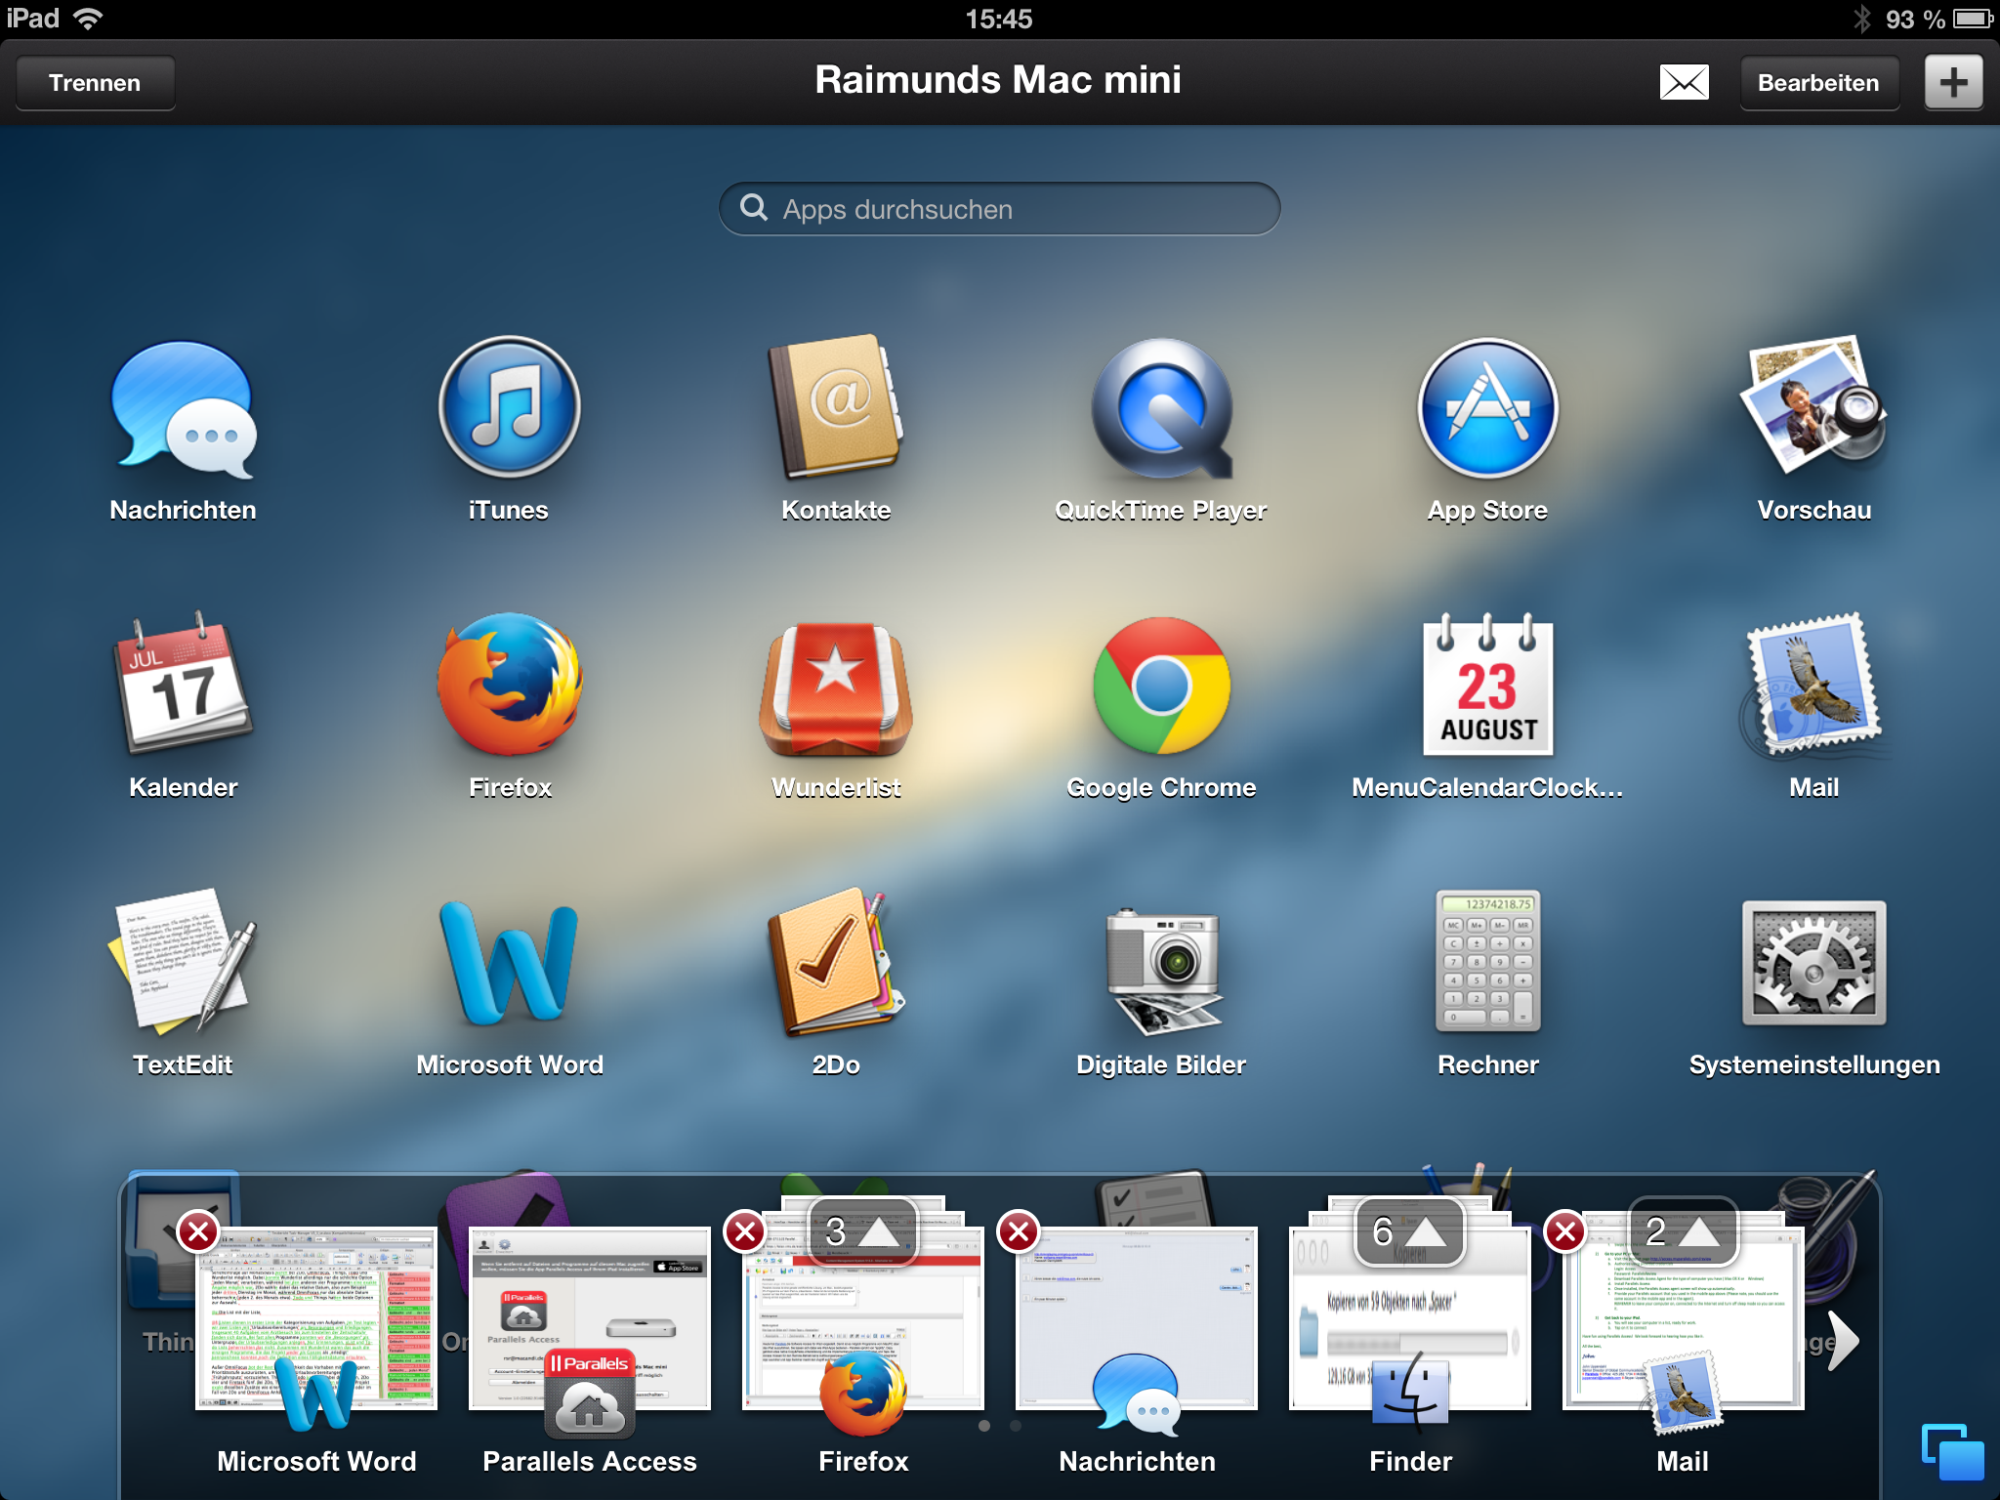
Task: Tap the Bearbeiten button
Action: click(x=1817, y=83)
